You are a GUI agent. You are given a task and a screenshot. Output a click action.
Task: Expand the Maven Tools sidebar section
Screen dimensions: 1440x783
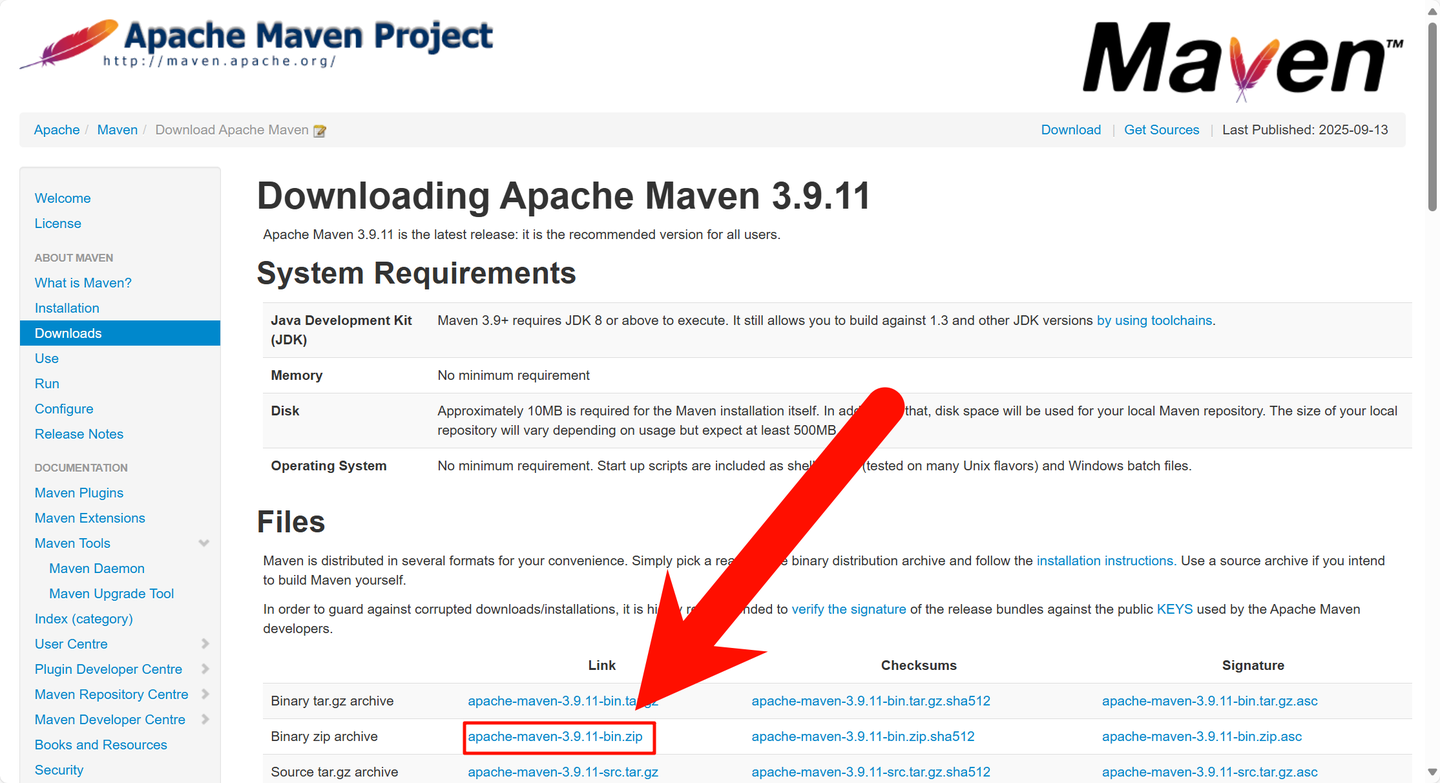(204, 543)
